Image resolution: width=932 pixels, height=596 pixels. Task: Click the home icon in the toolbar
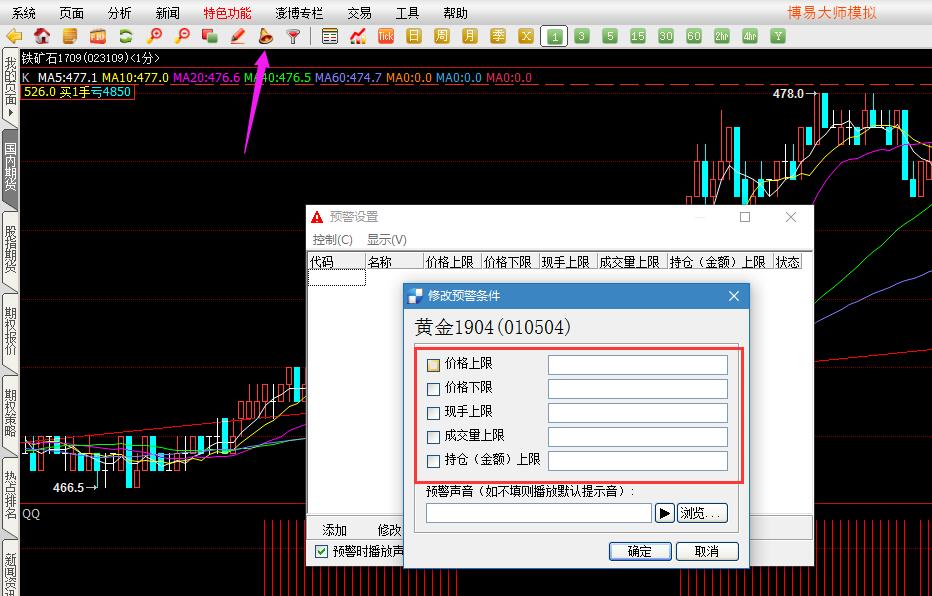coord(42,36)
